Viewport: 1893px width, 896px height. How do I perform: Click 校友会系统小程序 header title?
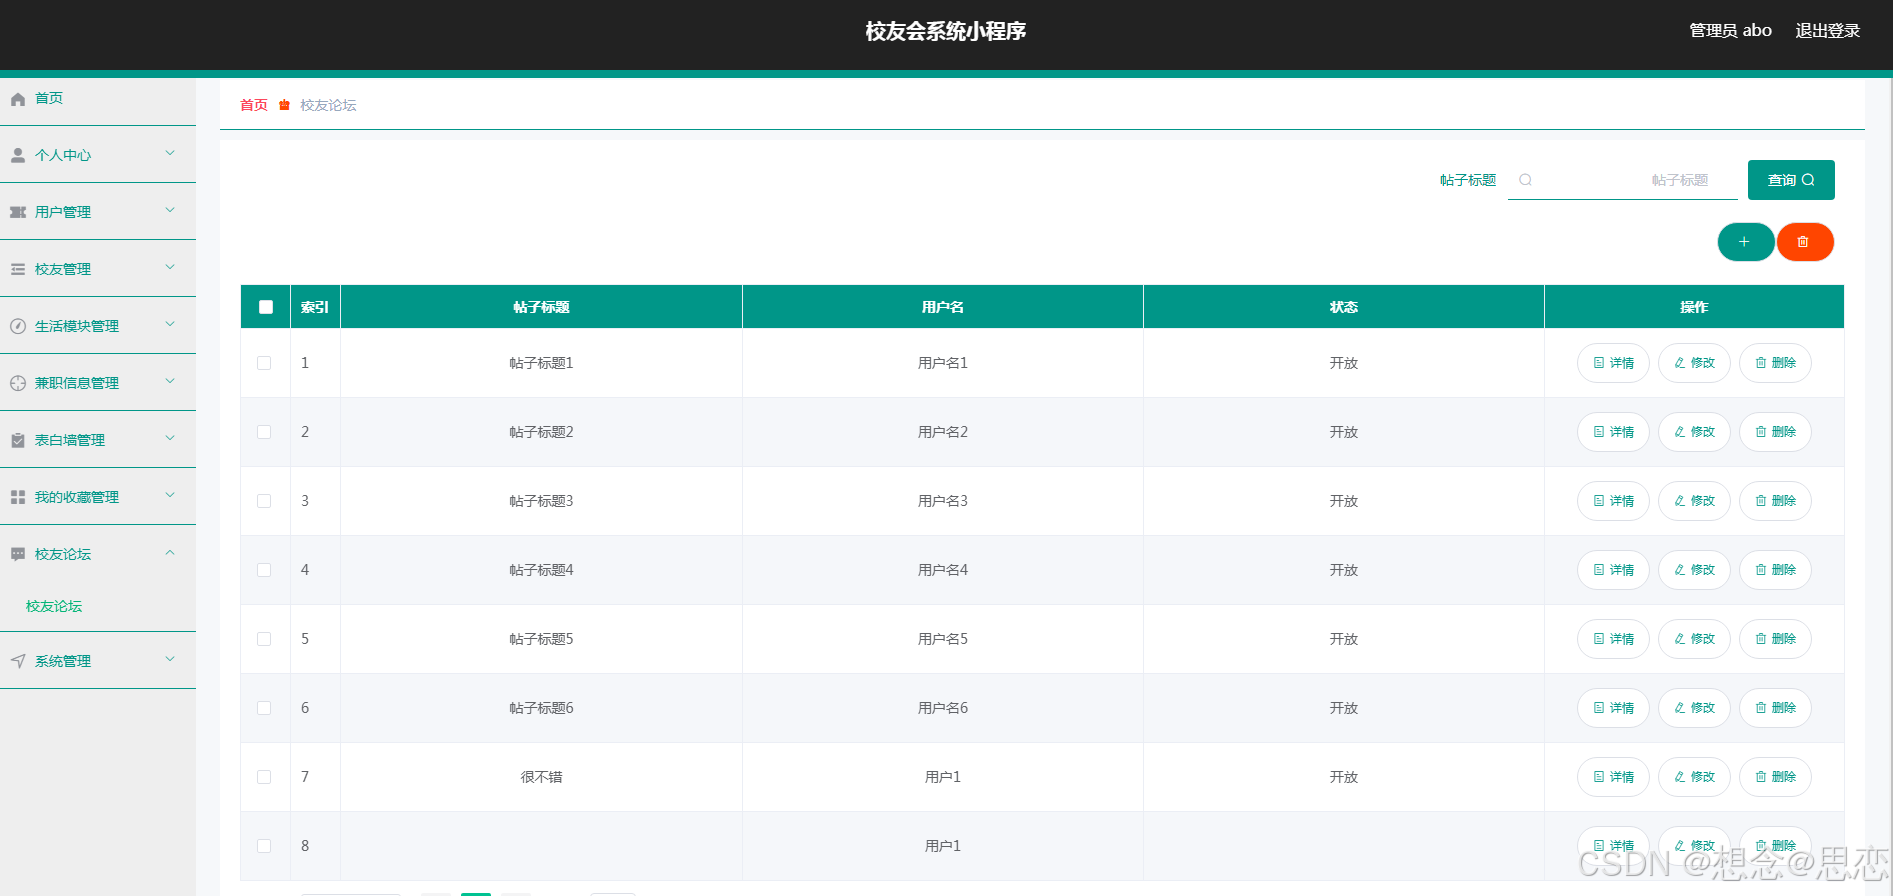click(946, 31)
